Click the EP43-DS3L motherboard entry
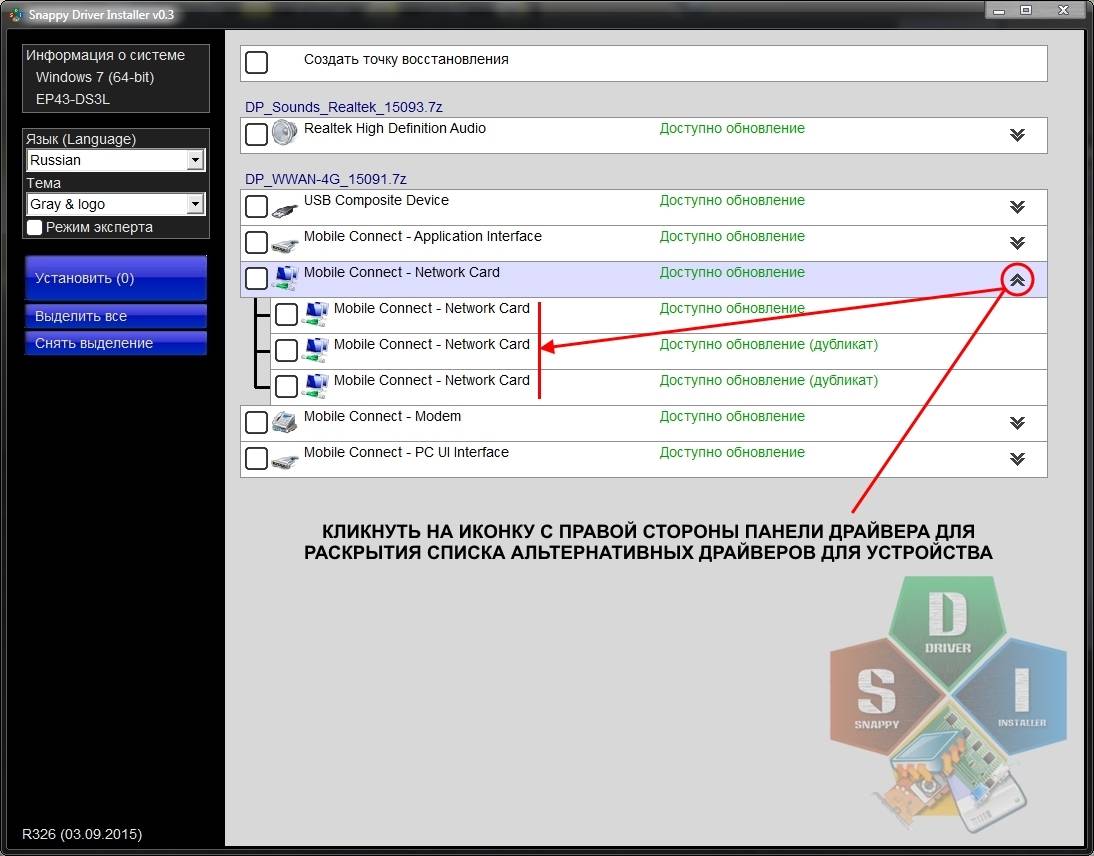 (73, 99)
